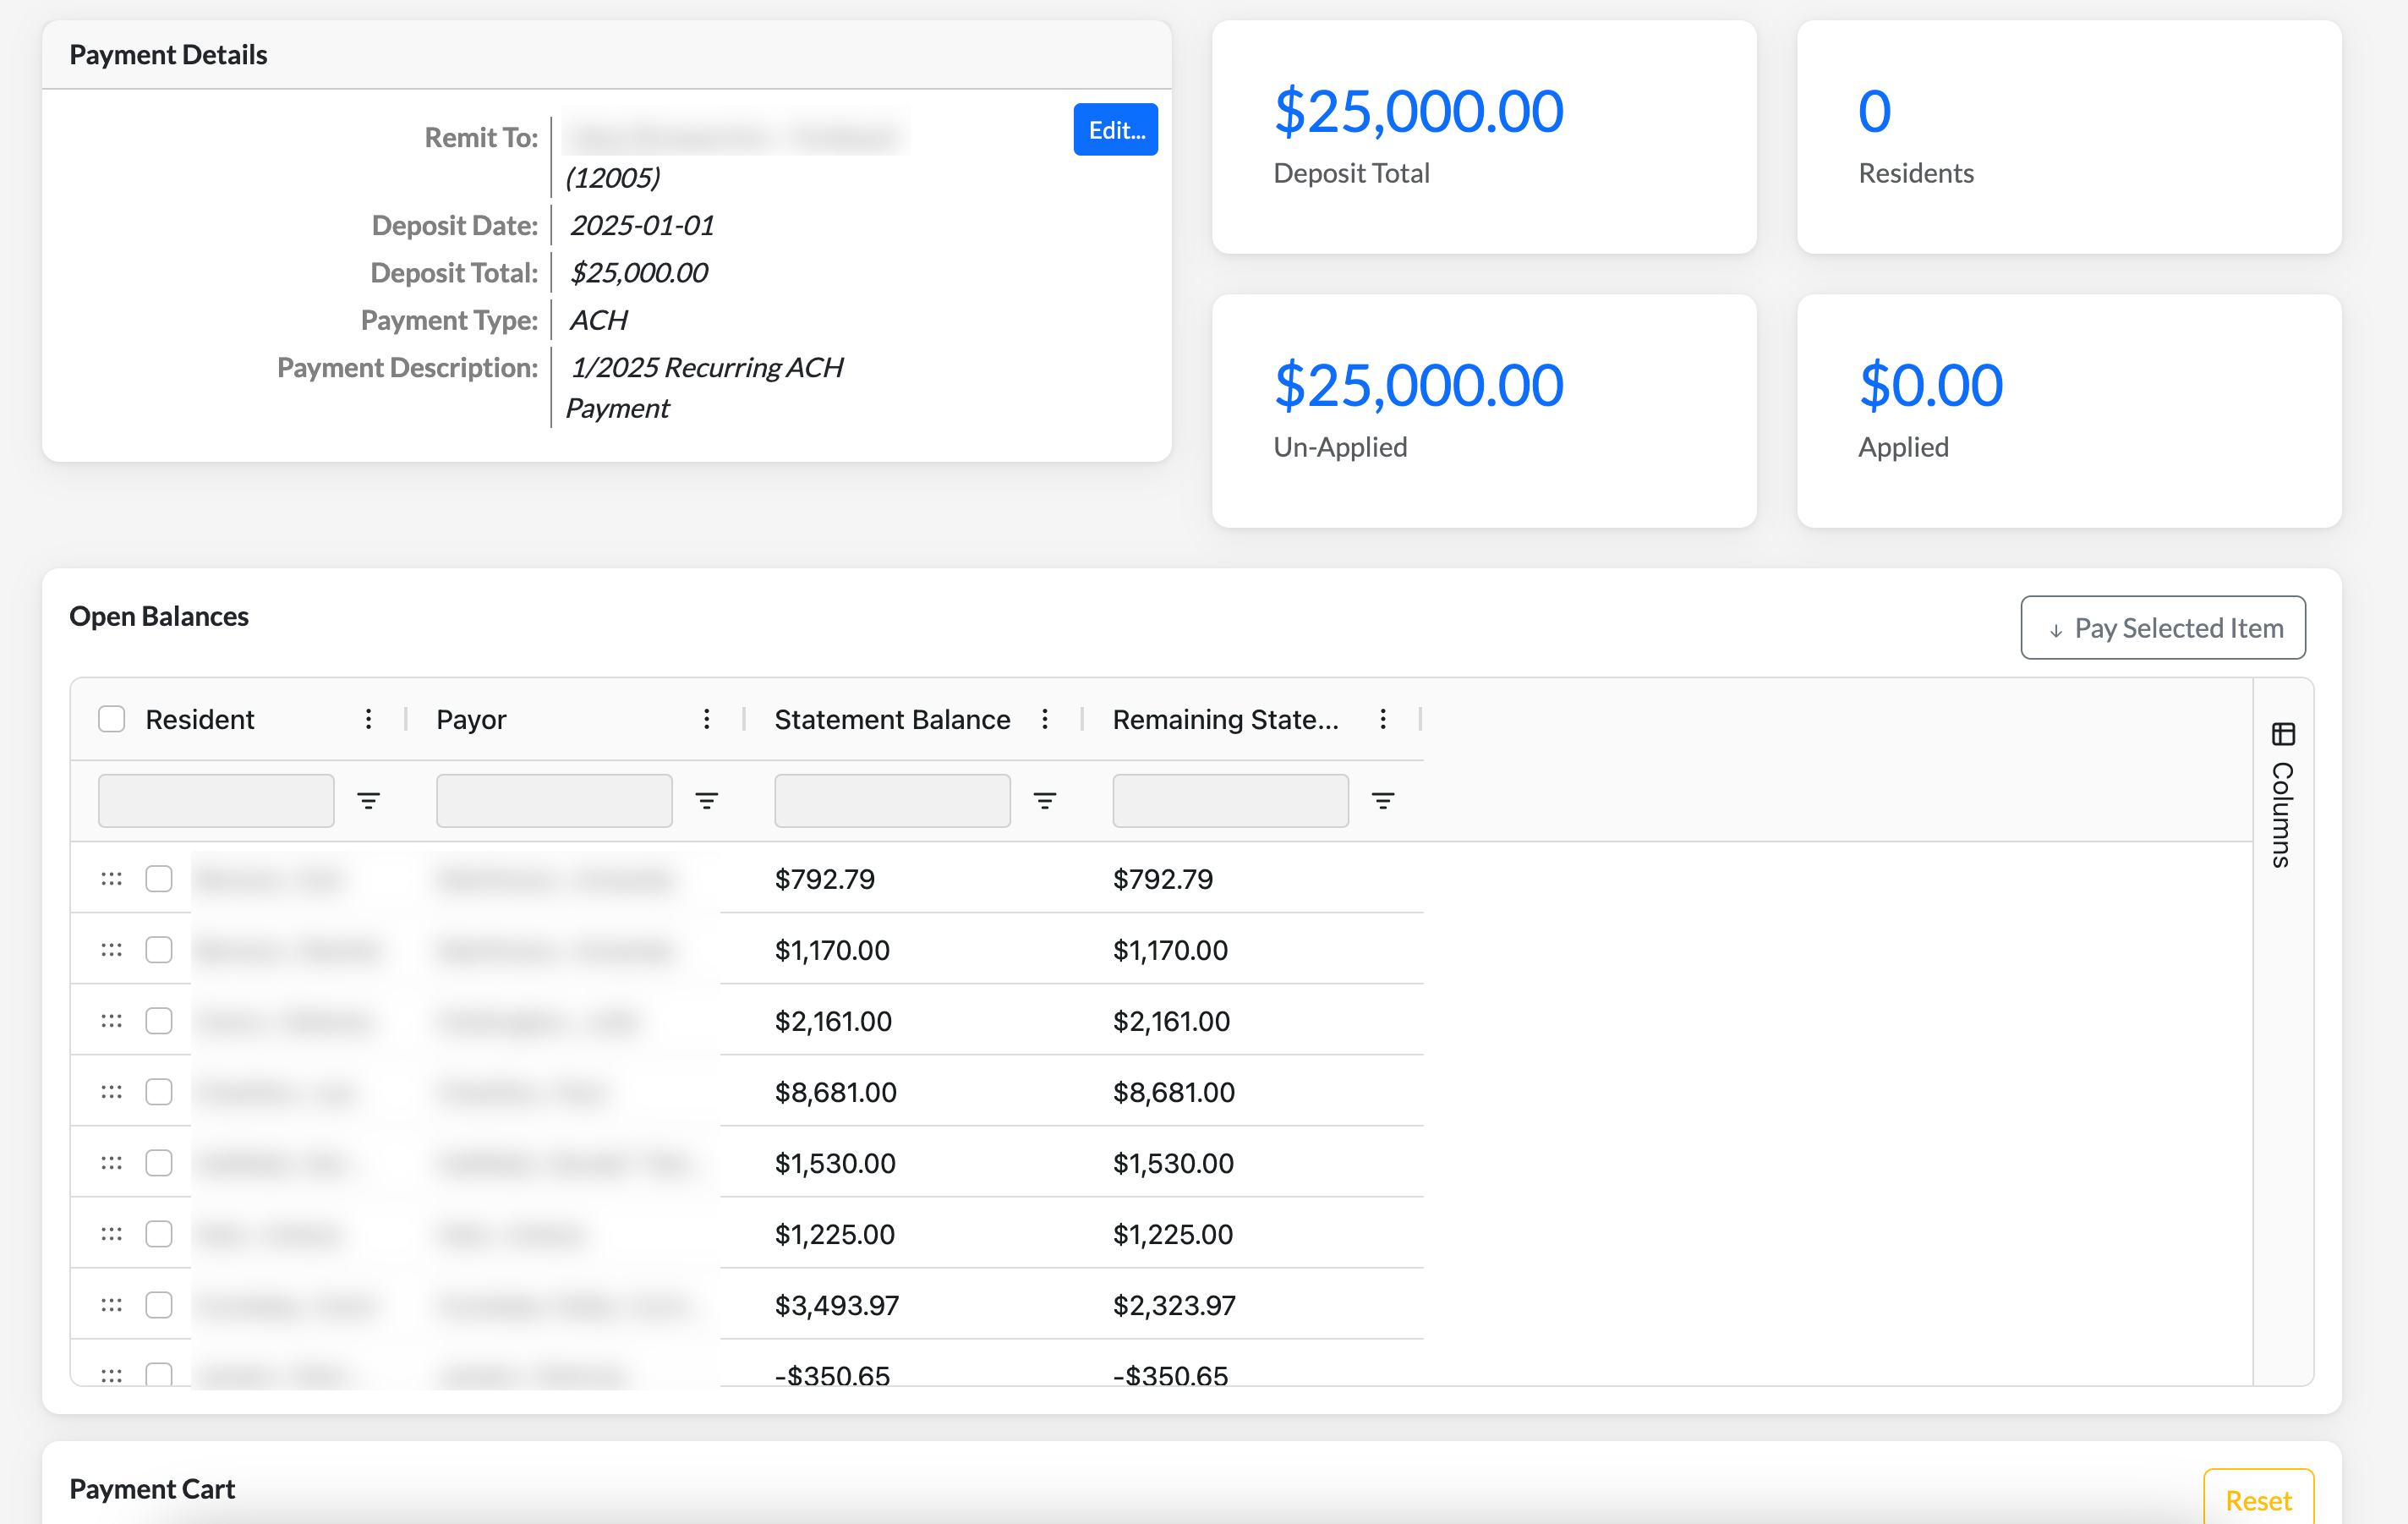Sort by Payor column header
This screenshot has width=2408, height=1524.
coord(471,719)
